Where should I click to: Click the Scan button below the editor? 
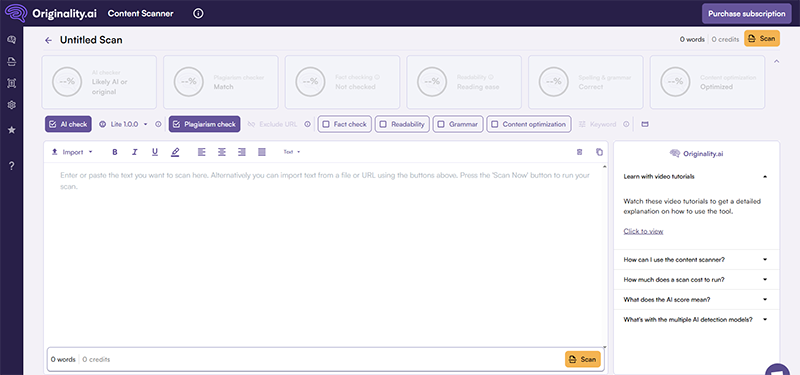coord(583,359)
